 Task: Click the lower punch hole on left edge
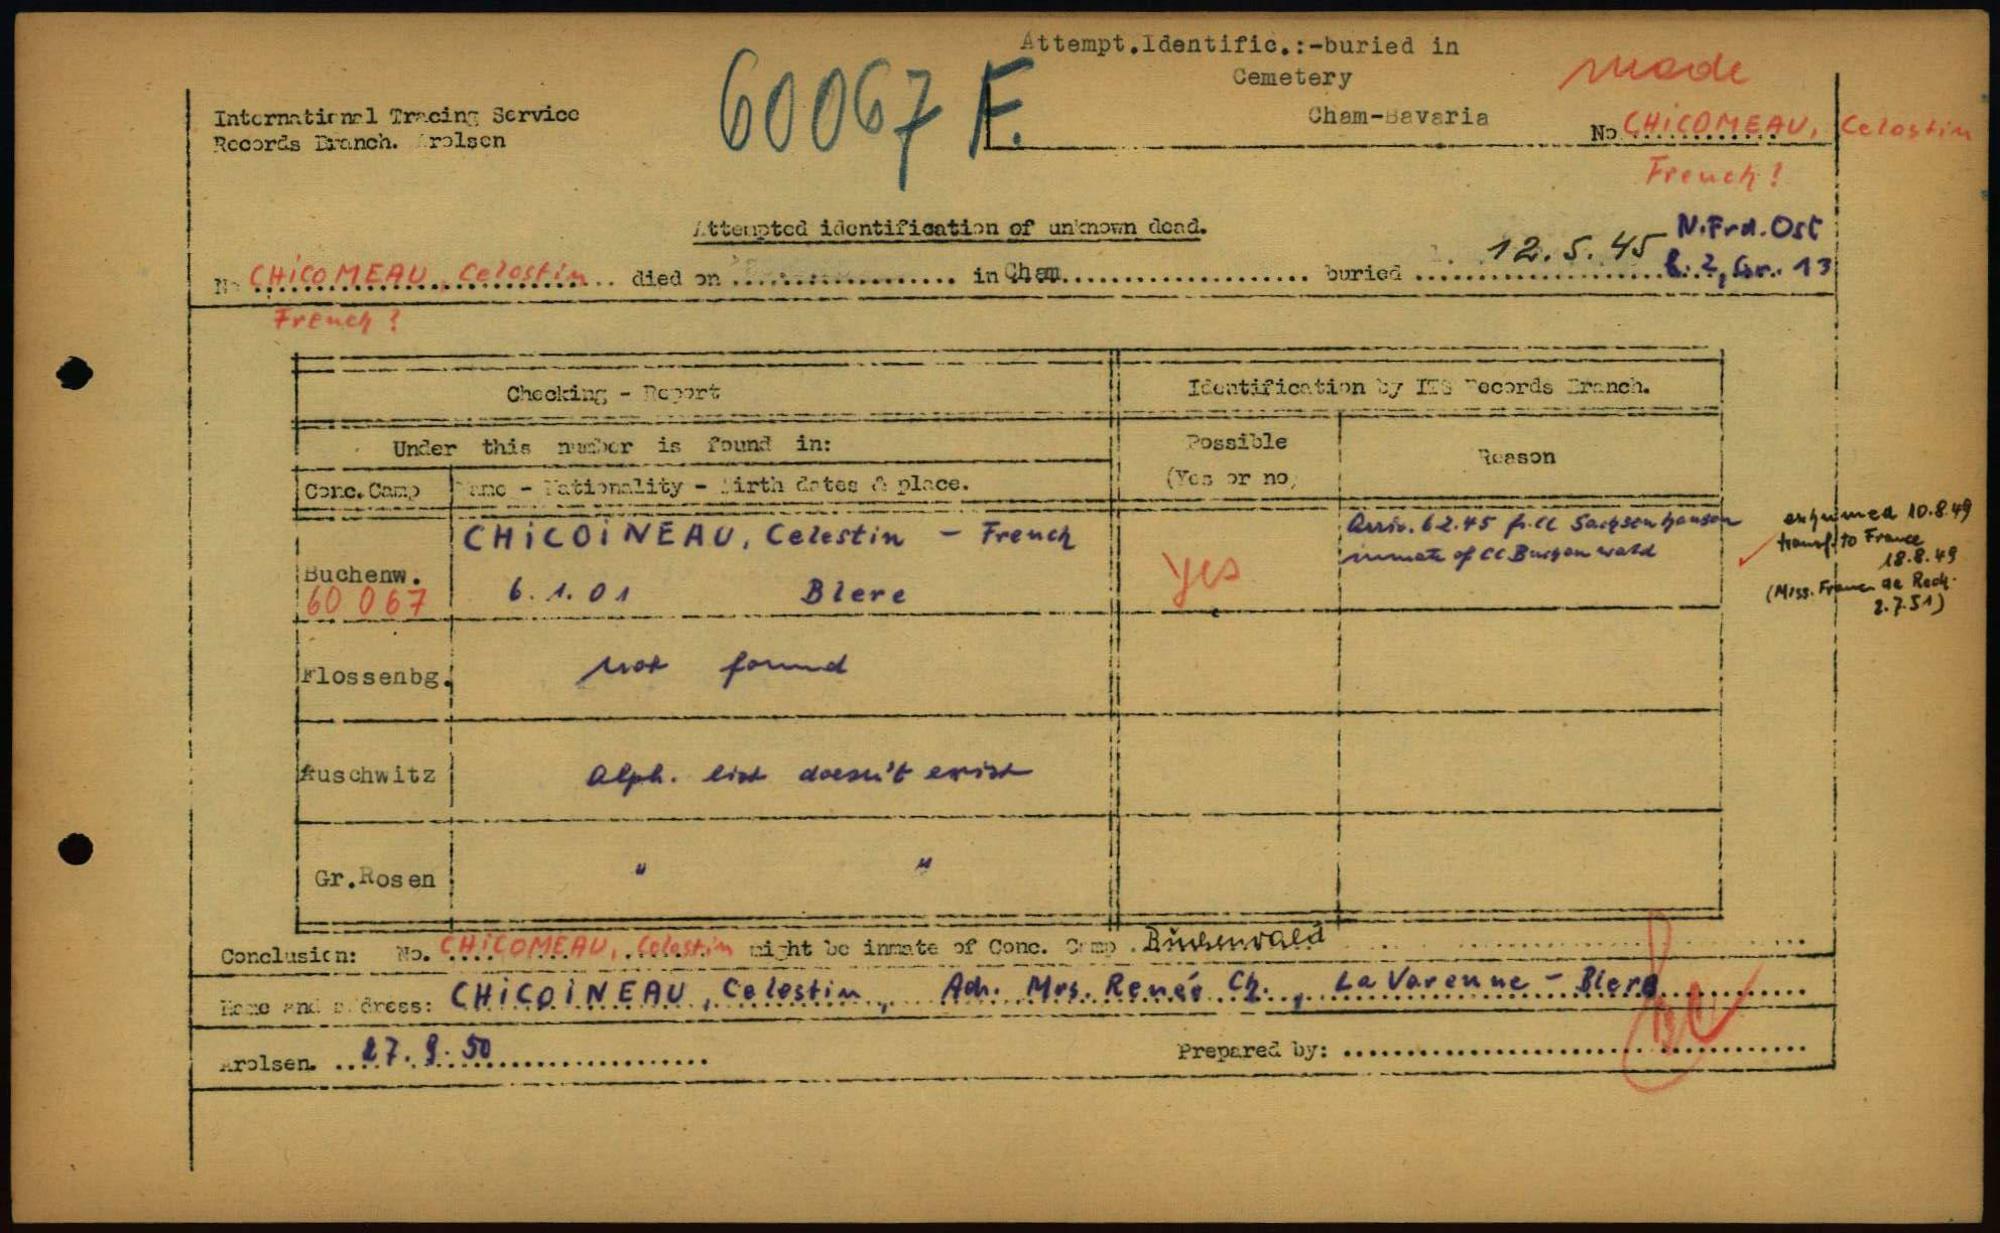75,849
